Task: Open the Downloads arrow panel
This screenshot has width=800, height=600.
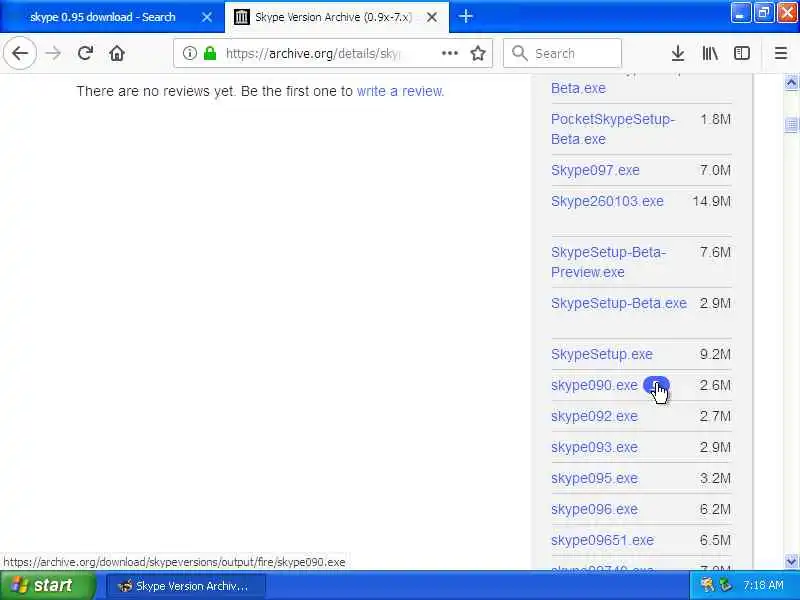Action: [x=678, y=53]
